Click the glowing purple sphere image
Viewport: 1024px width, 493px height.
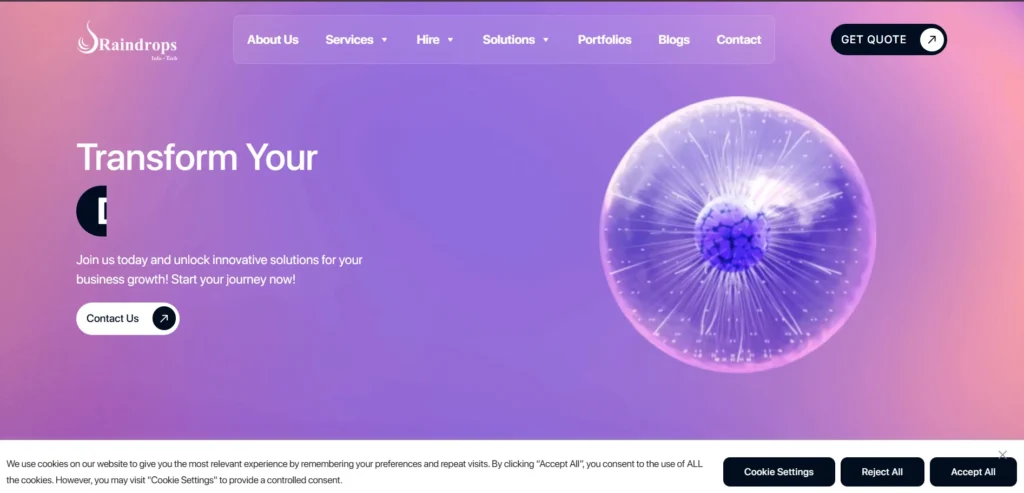click(x=737, y=235)
